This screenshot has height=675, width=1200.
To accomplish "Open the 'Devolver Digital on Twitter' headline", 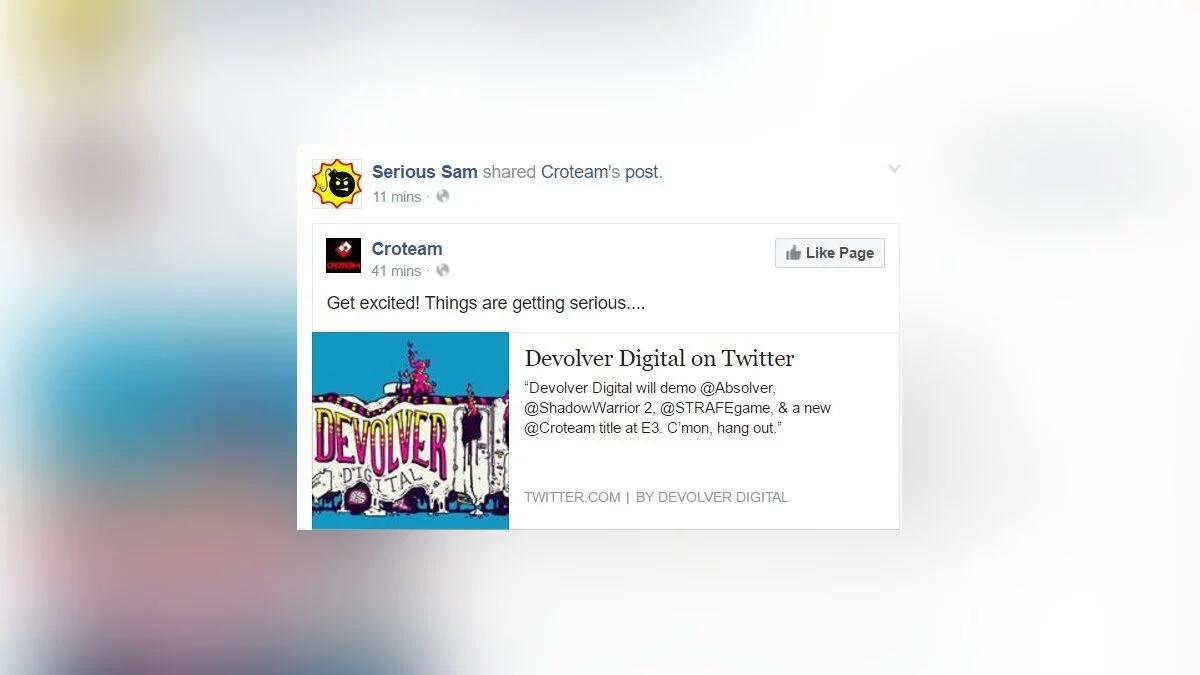I will [x=660, y=358].
